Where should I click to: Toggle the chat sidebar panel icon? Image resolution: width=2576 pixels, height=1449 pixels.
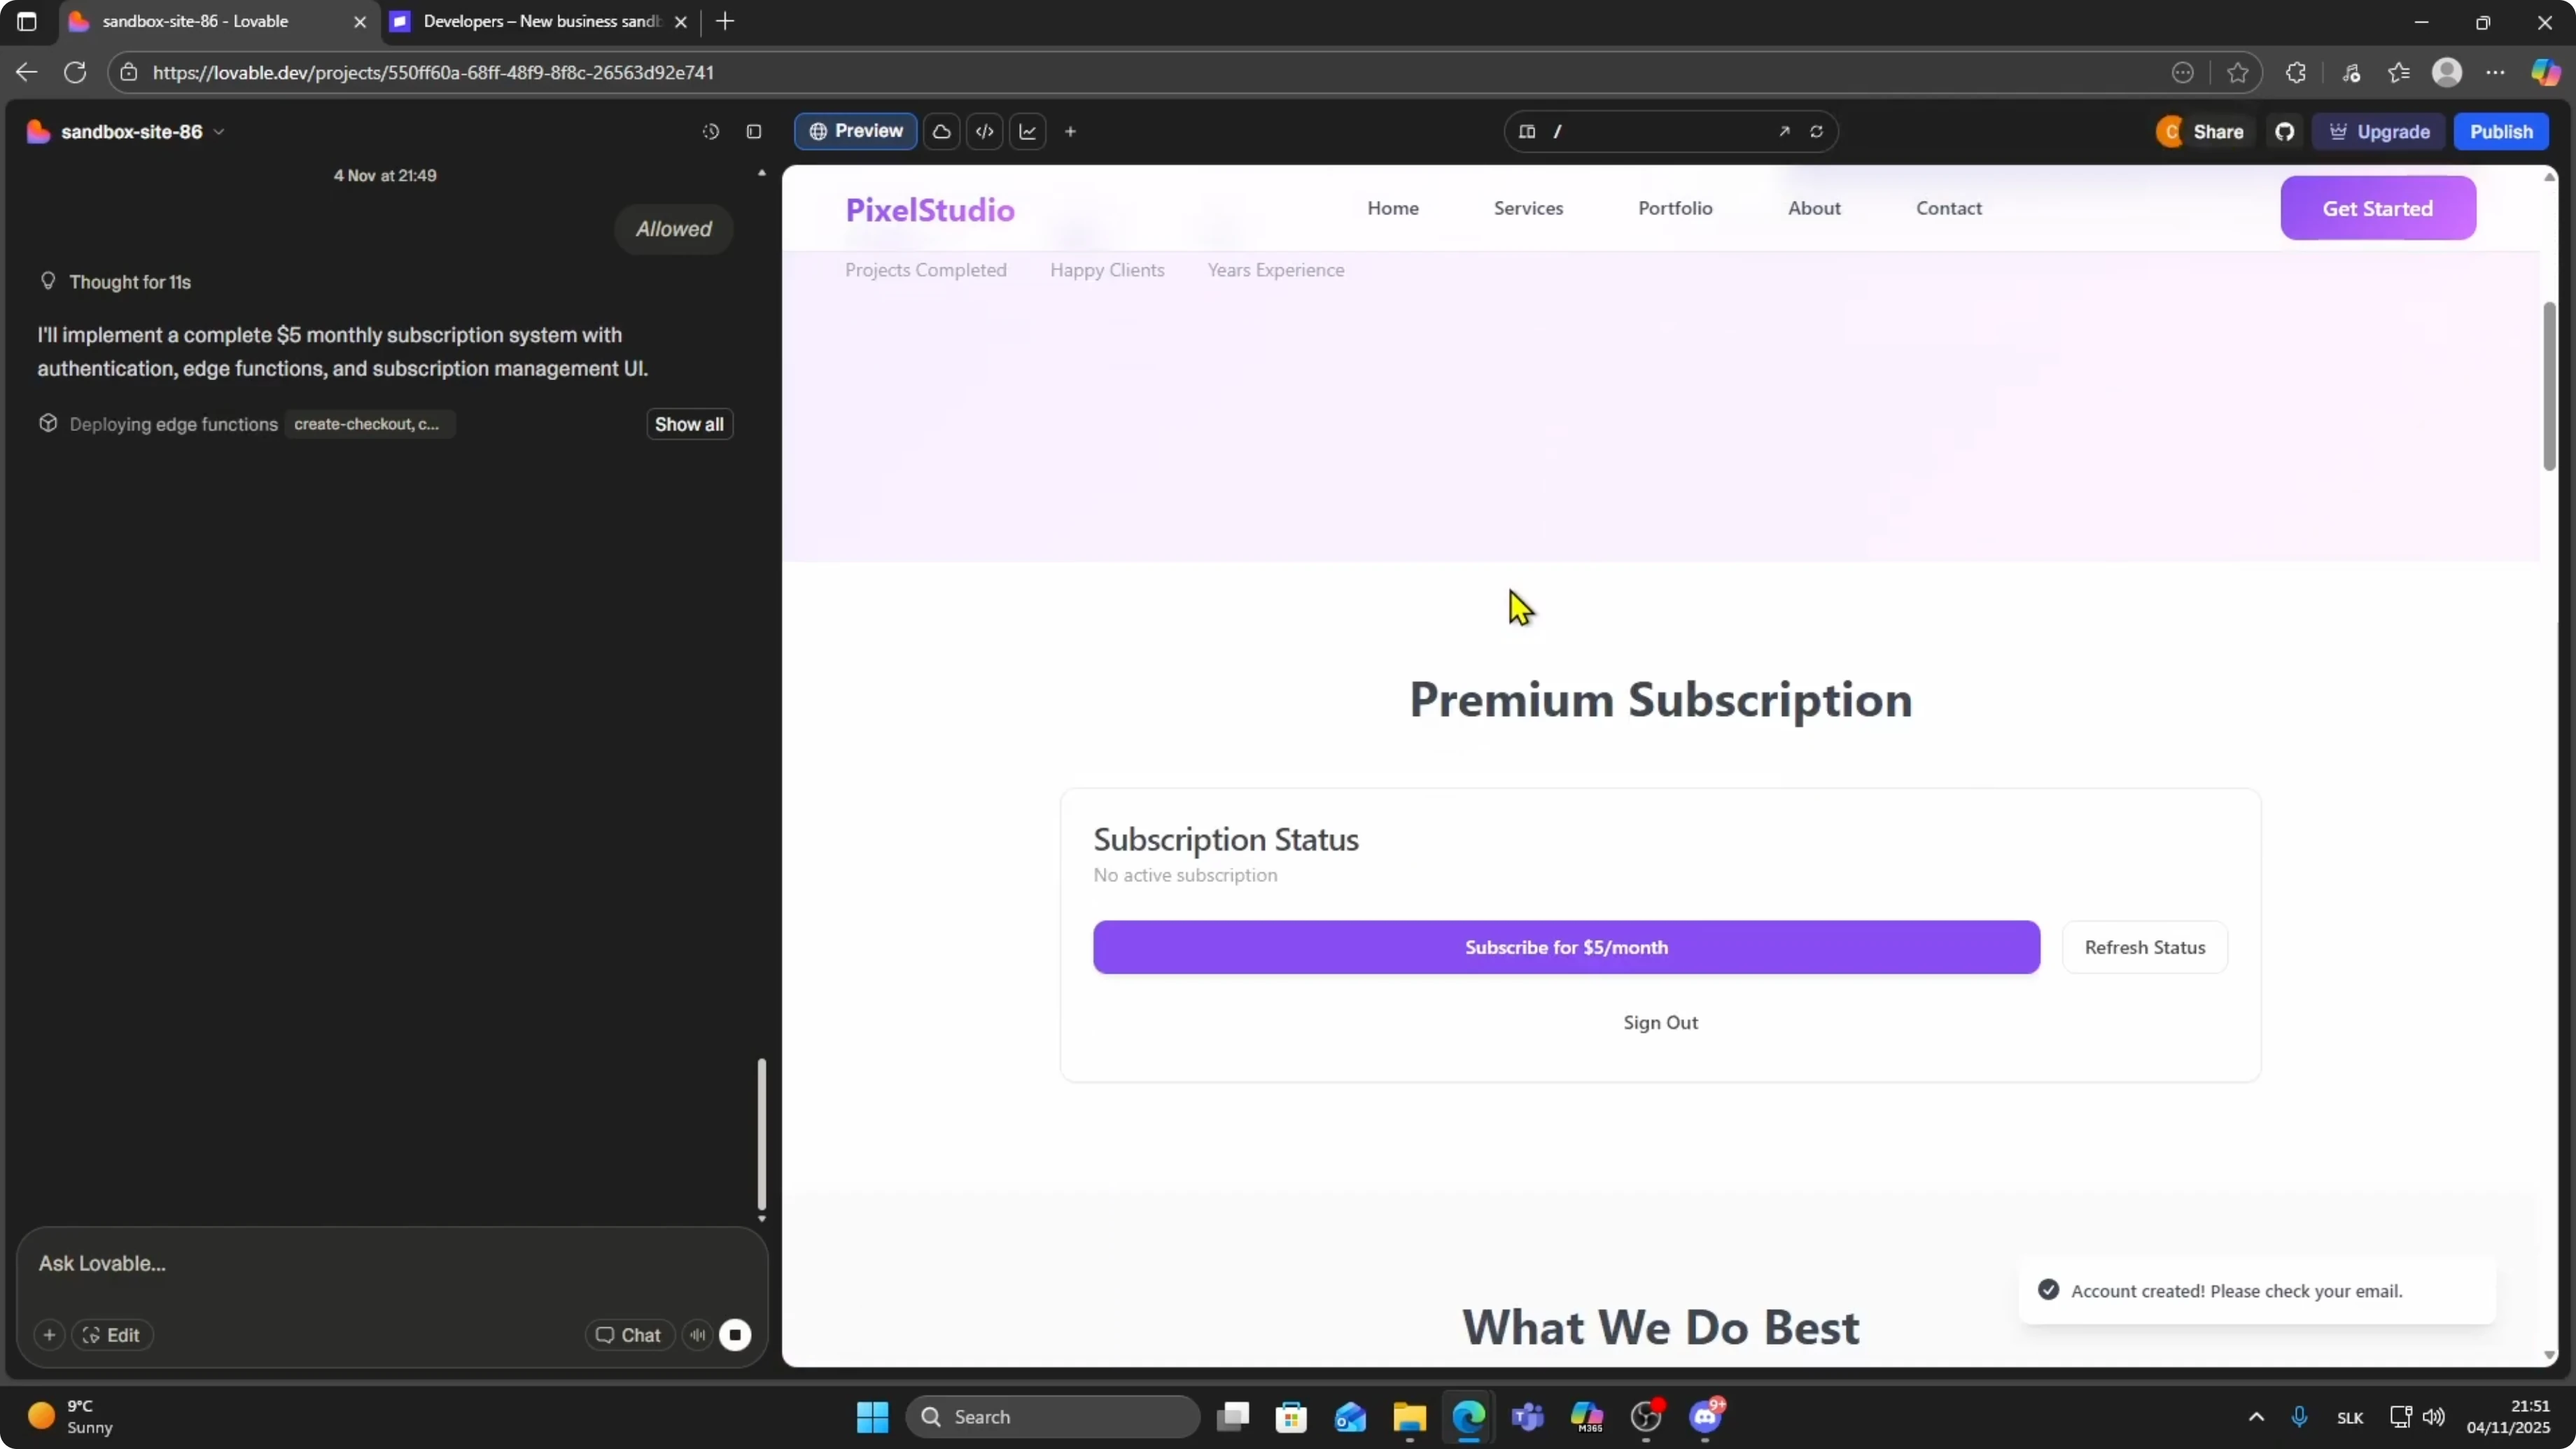pos(754,132)
